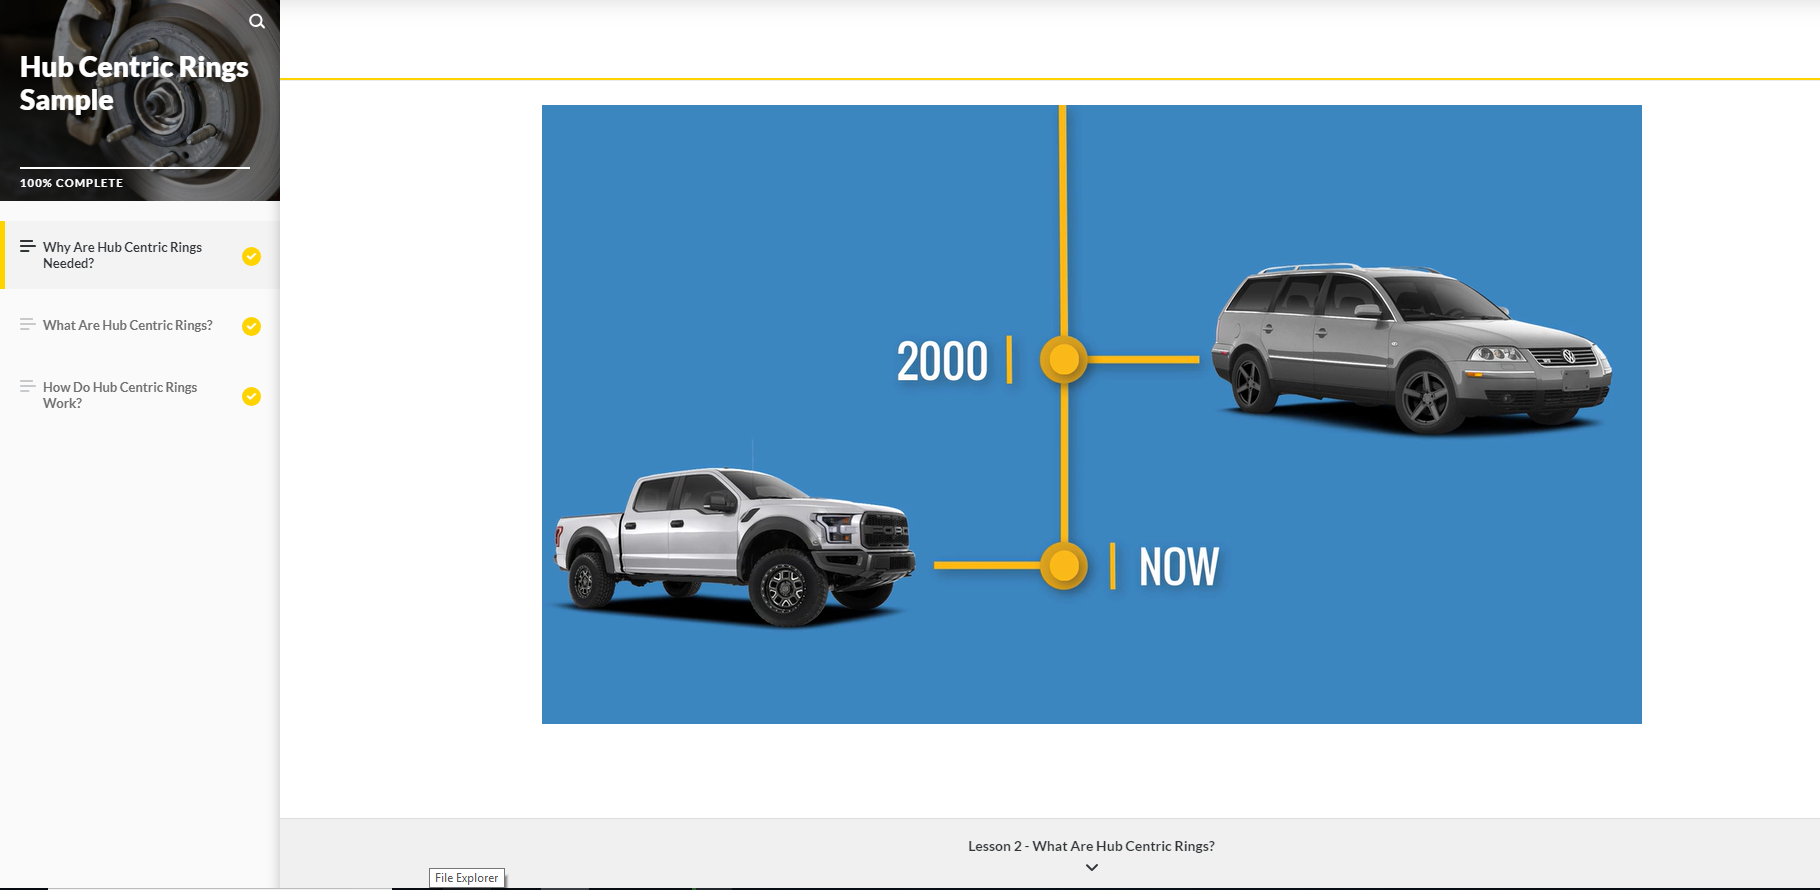Click down chevron under Lesson 2 link

click(1092, 868)
